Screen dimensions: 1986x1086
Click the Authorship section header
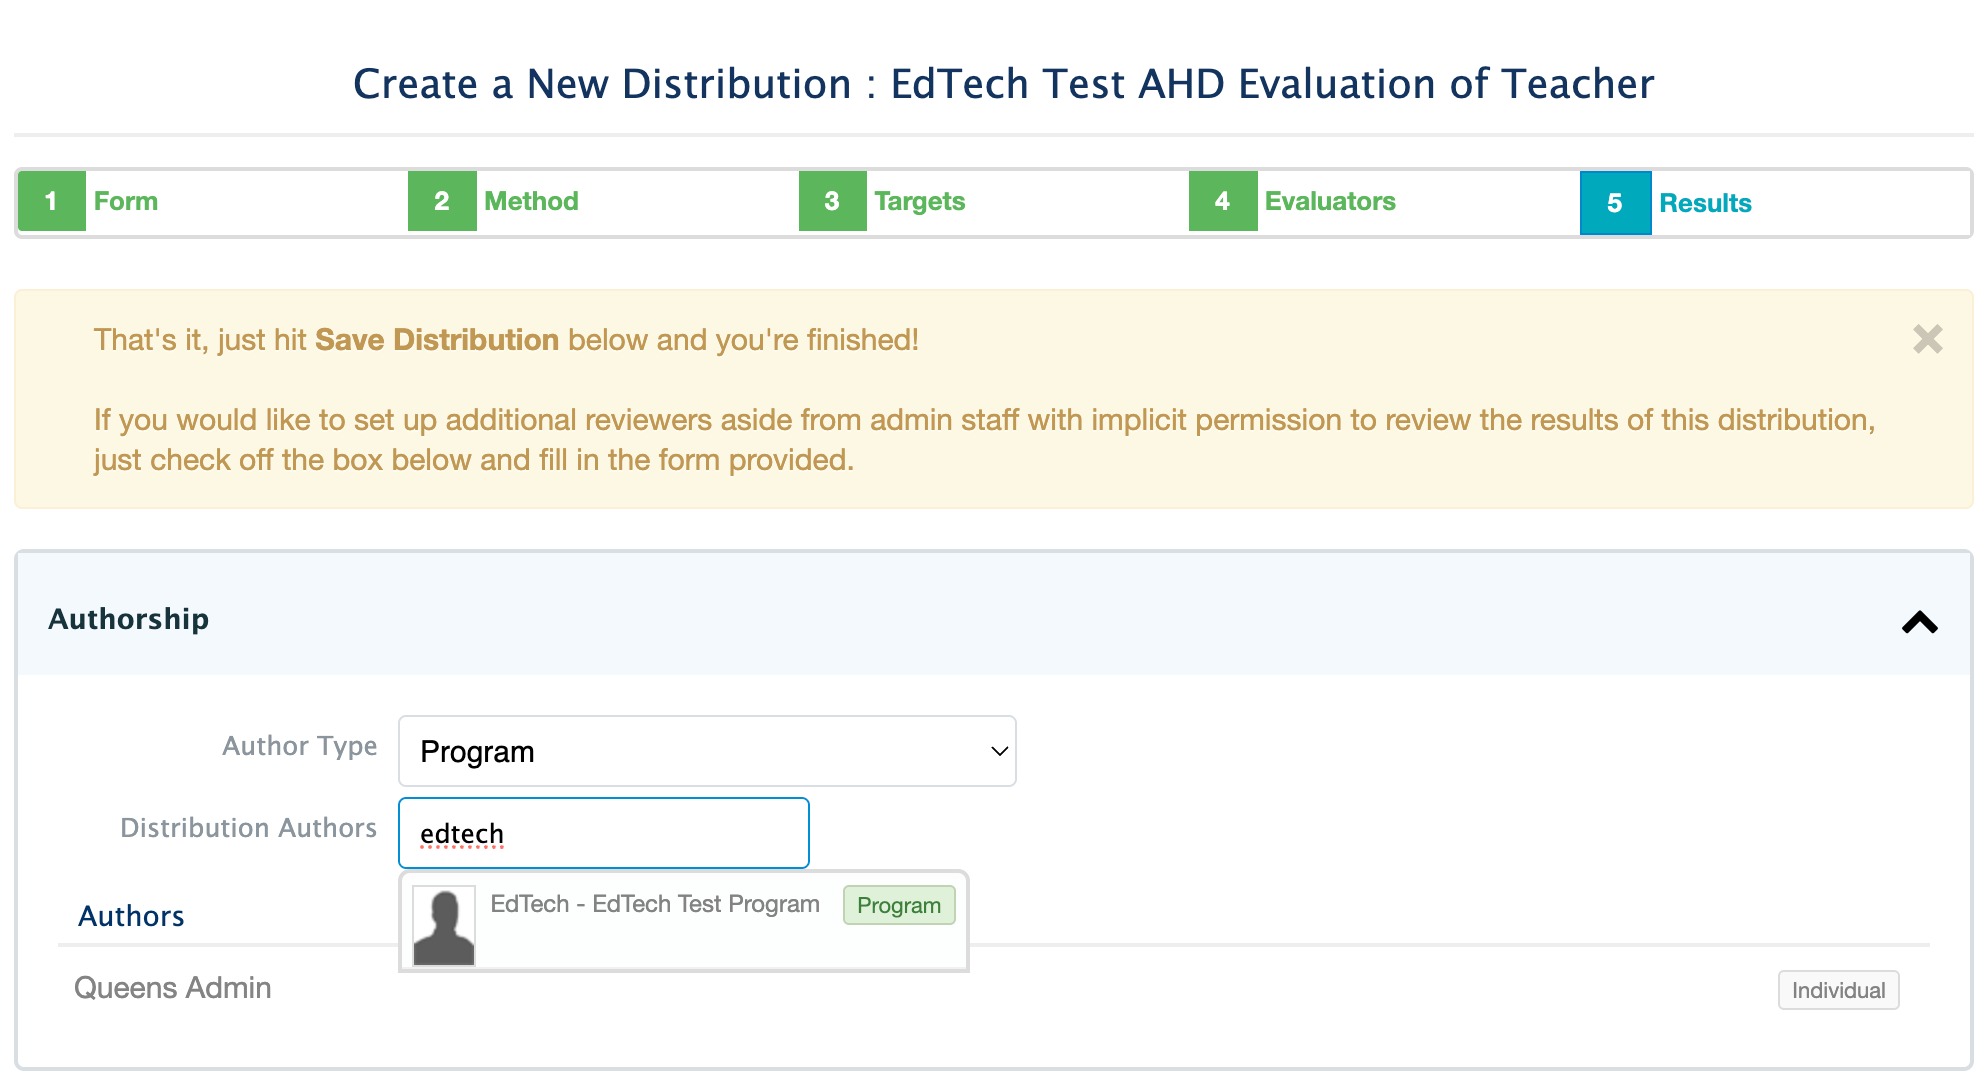pos(130,619)
